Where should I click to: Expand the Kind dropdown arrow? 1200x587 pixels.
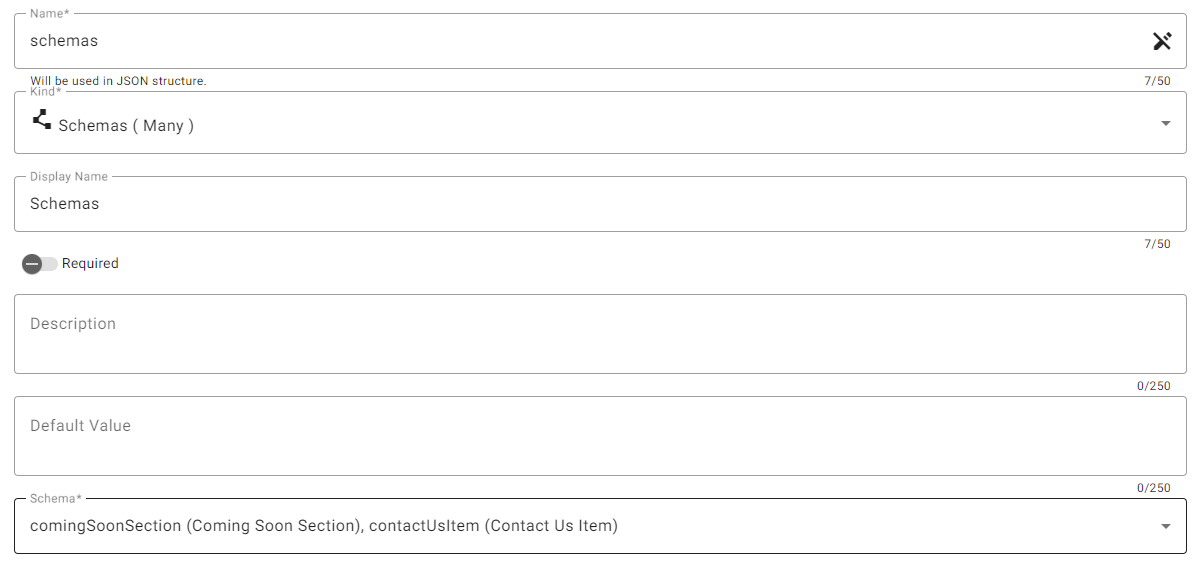point(1165,123)
